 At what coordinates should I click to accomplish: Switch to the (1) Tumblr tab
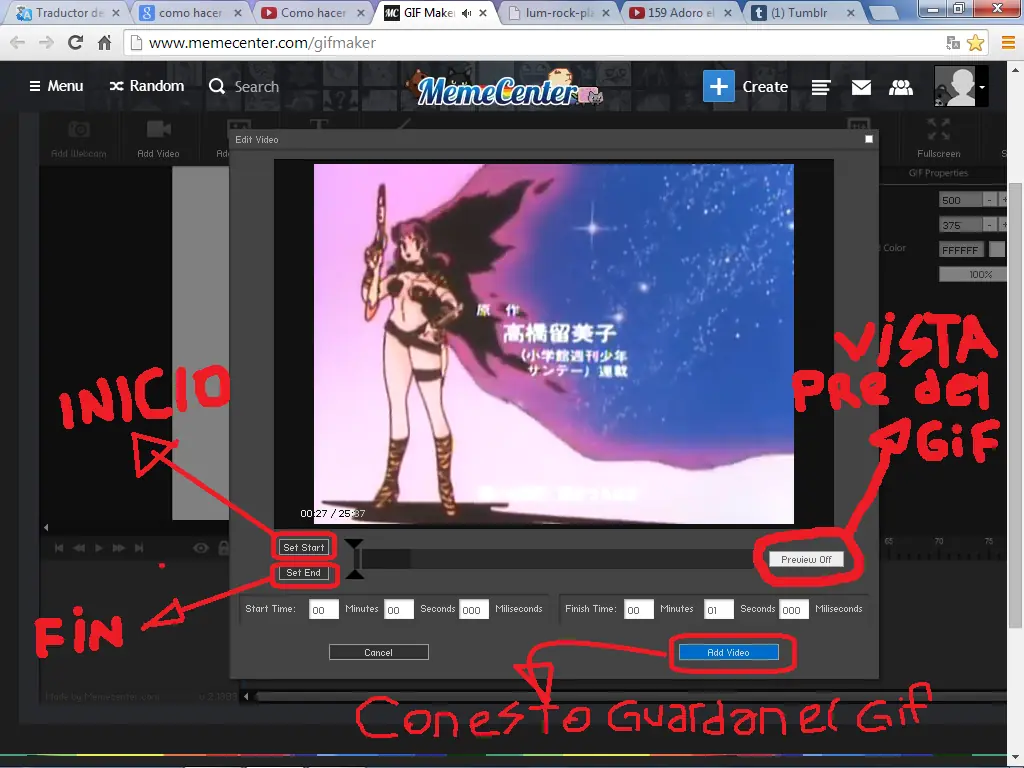coord(803,12)
